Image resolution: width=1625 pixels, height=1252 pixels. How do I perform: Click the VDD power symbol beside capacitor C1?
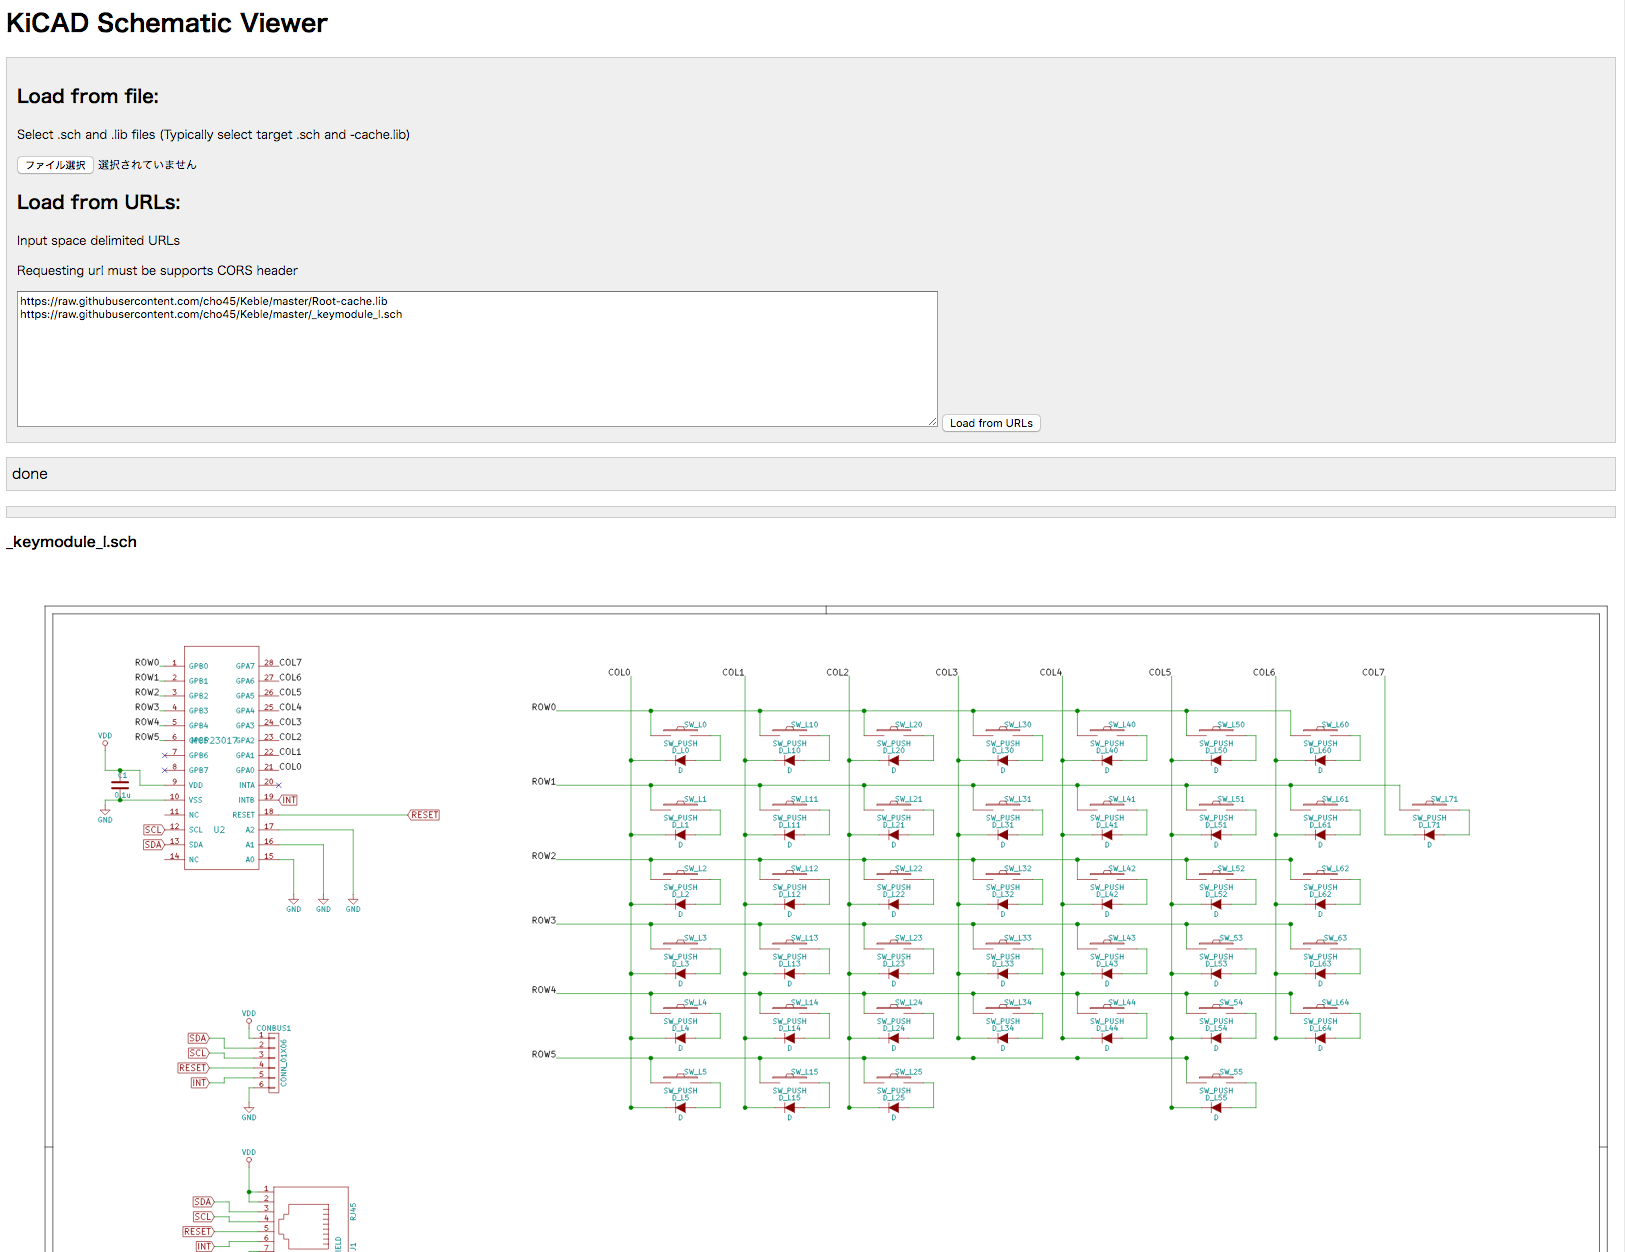pyautogui.click(x=105, y=740)
